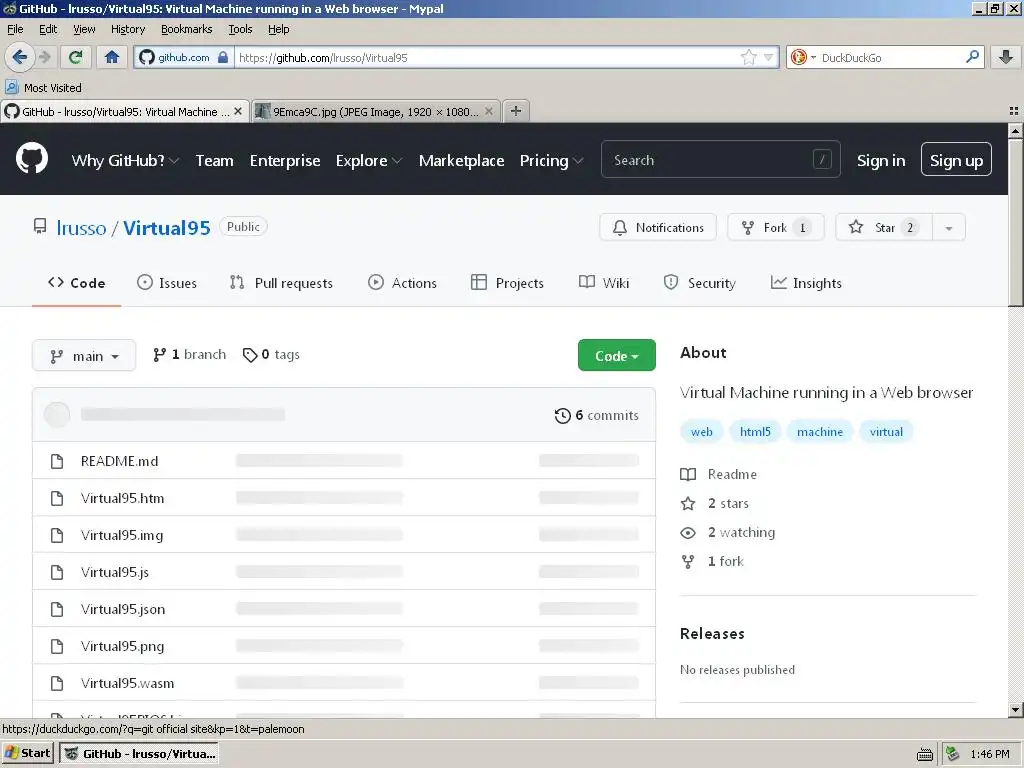Click the GitHub search input field

[721, 160]
